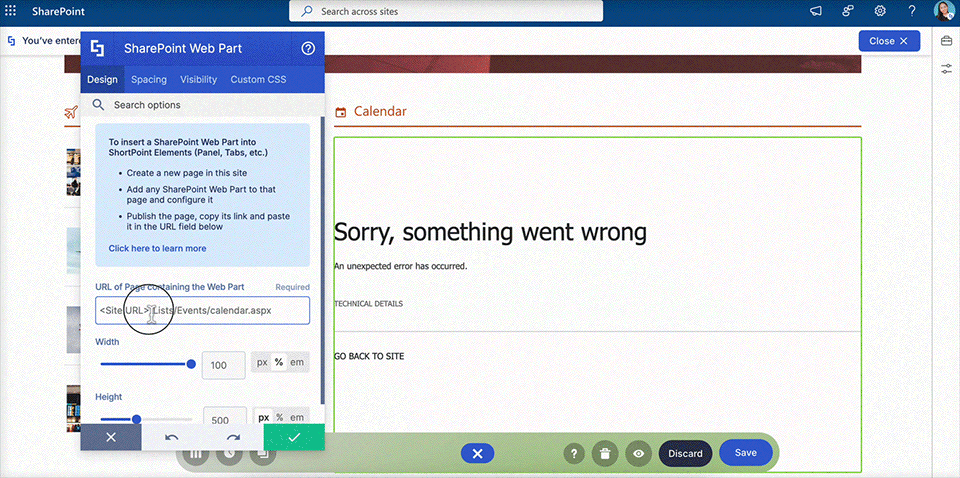Image resolution: width=960 pixels, height=478 pixels.
Task: Click the help question mark in bottom toolbar
Action: click(574, 454)
